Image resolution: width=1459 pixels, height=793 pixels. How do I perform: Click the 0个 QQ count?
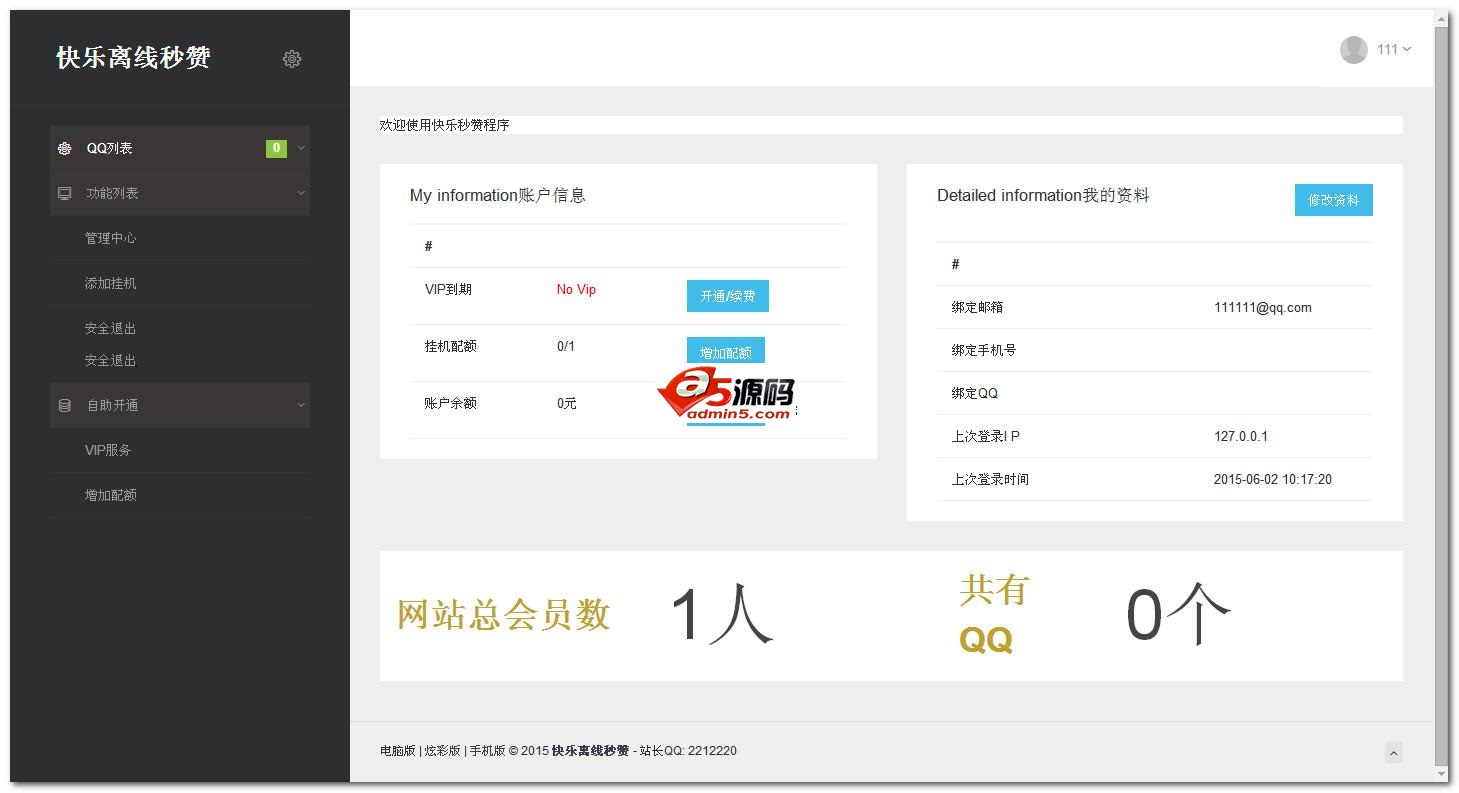[1178, 614]
